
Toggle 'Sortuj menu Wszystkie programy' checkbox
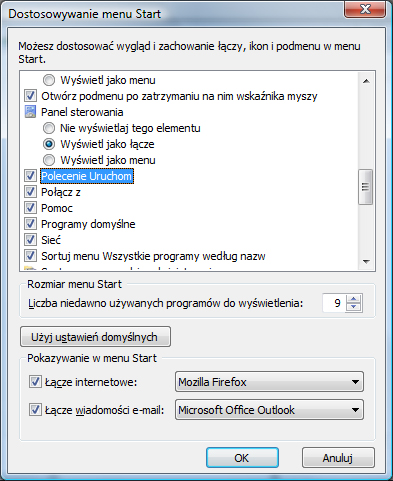tap(30, 256)
